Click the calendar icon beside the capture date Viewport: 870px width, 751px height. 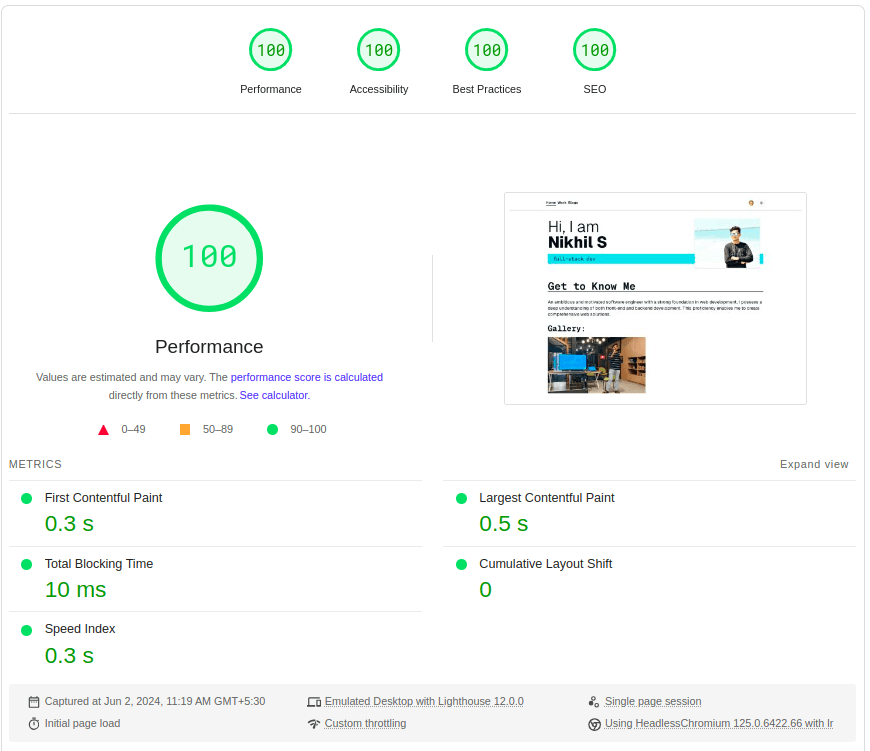point(33,701)
